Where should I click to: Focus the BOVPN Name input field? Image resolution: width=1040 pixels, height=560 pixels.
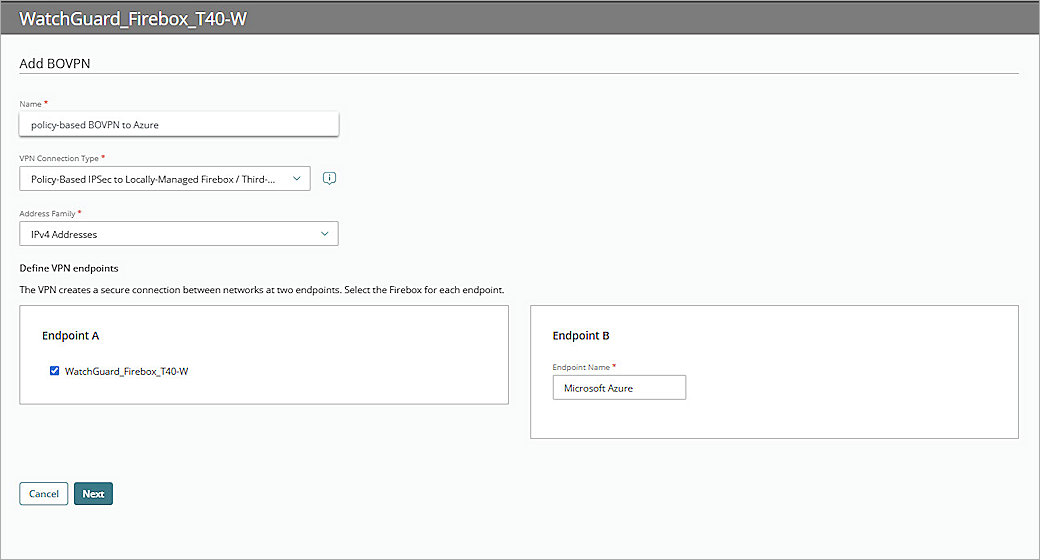tap(178, 124)
